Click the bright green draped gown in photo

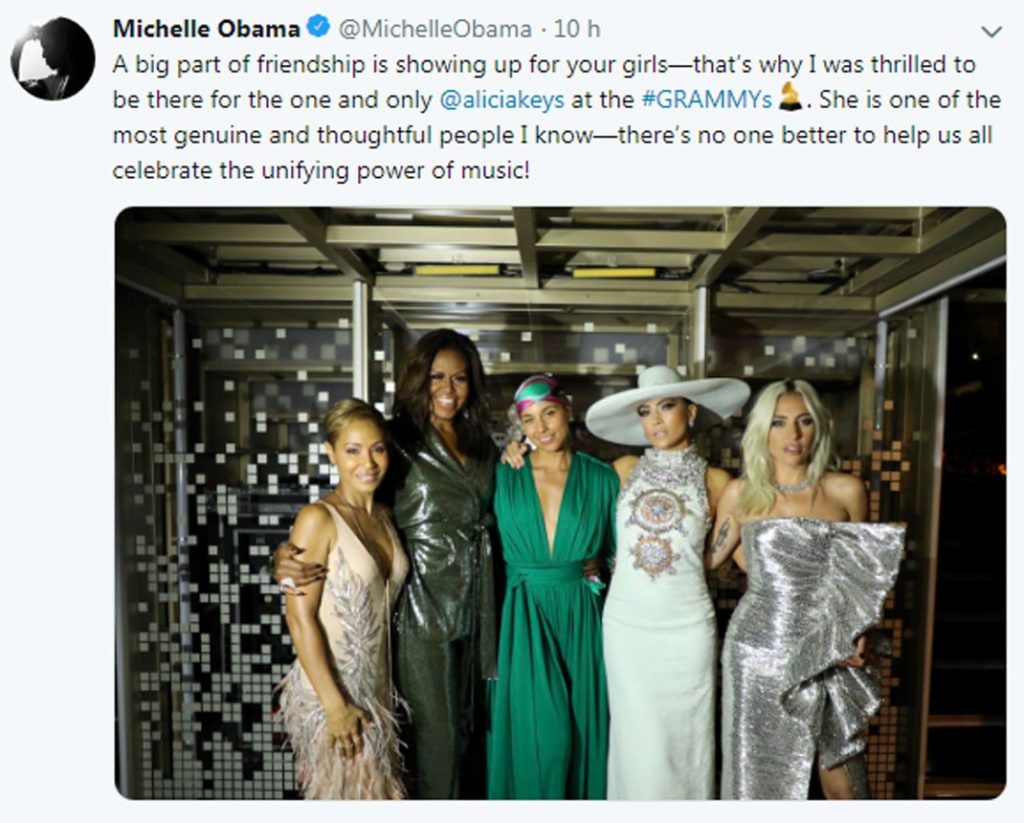point(552,621)
